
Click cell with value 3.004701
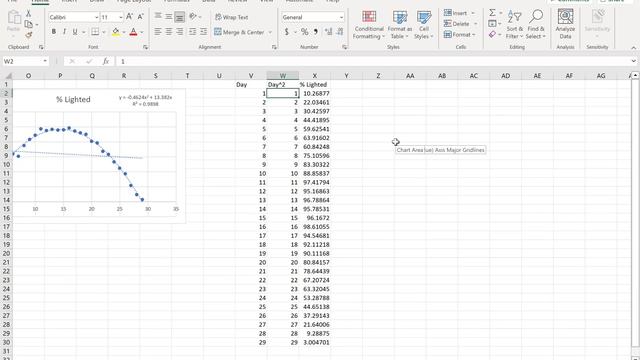[315, 342]
